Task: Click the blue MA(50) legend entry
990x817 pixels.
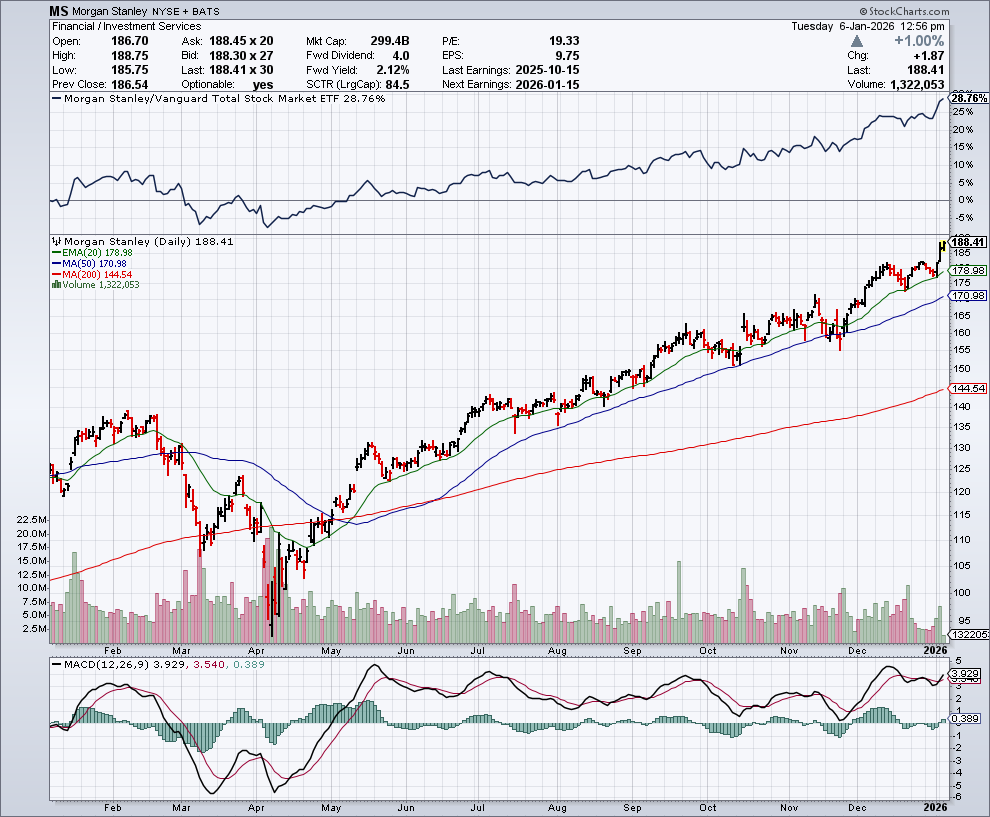Action: [x=88, y=264]
